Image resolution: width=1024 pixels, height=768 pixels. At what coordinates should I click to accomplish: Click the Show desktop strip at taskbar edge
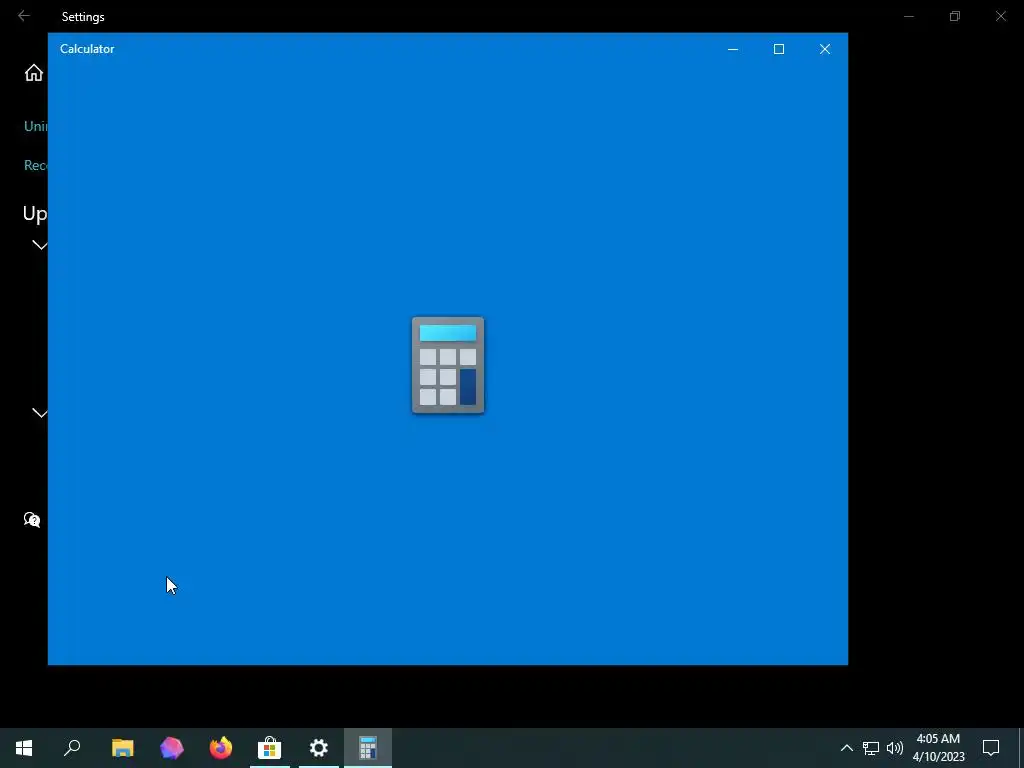tap(1021, 748)
